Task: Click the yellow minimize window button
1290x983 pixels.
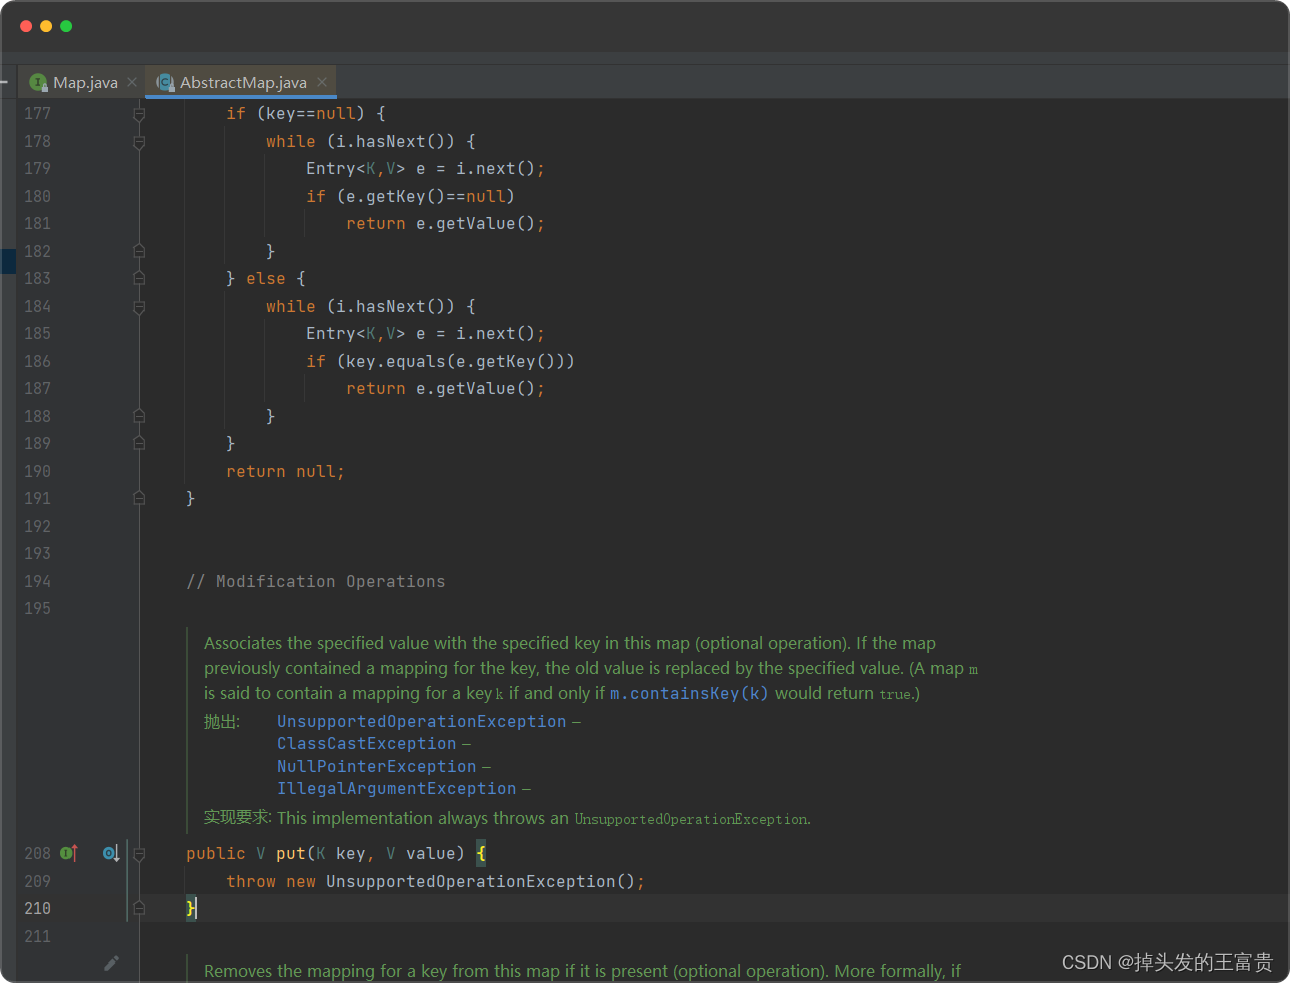Action: click(46, 26)
